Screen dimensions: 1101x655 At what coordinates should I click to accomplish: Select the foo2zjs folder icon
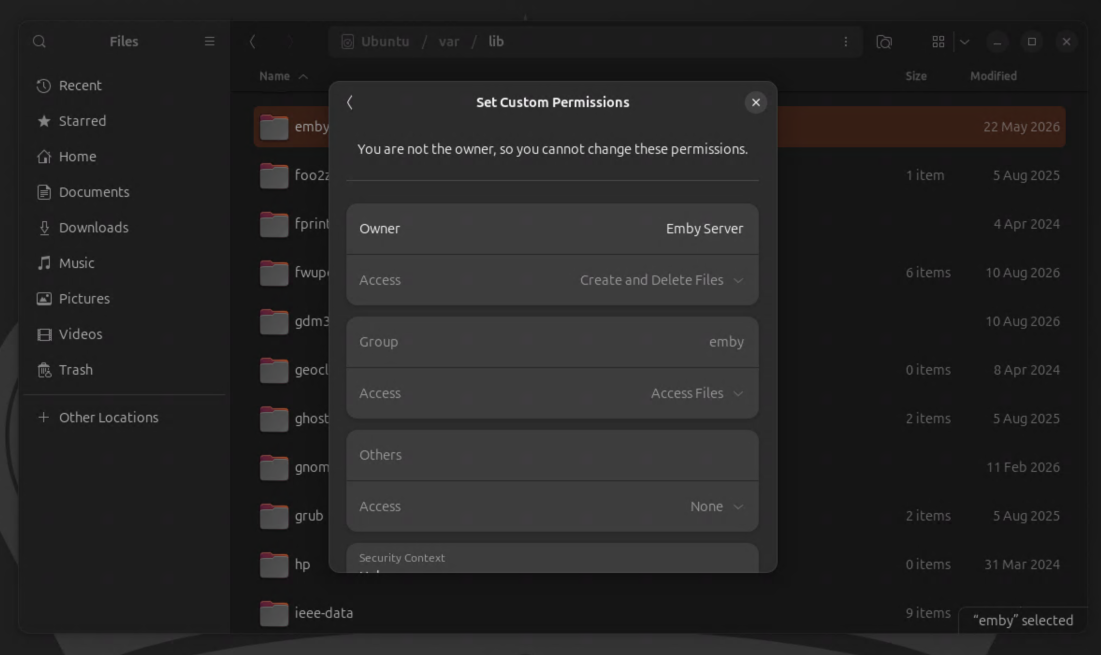point(274,176)
